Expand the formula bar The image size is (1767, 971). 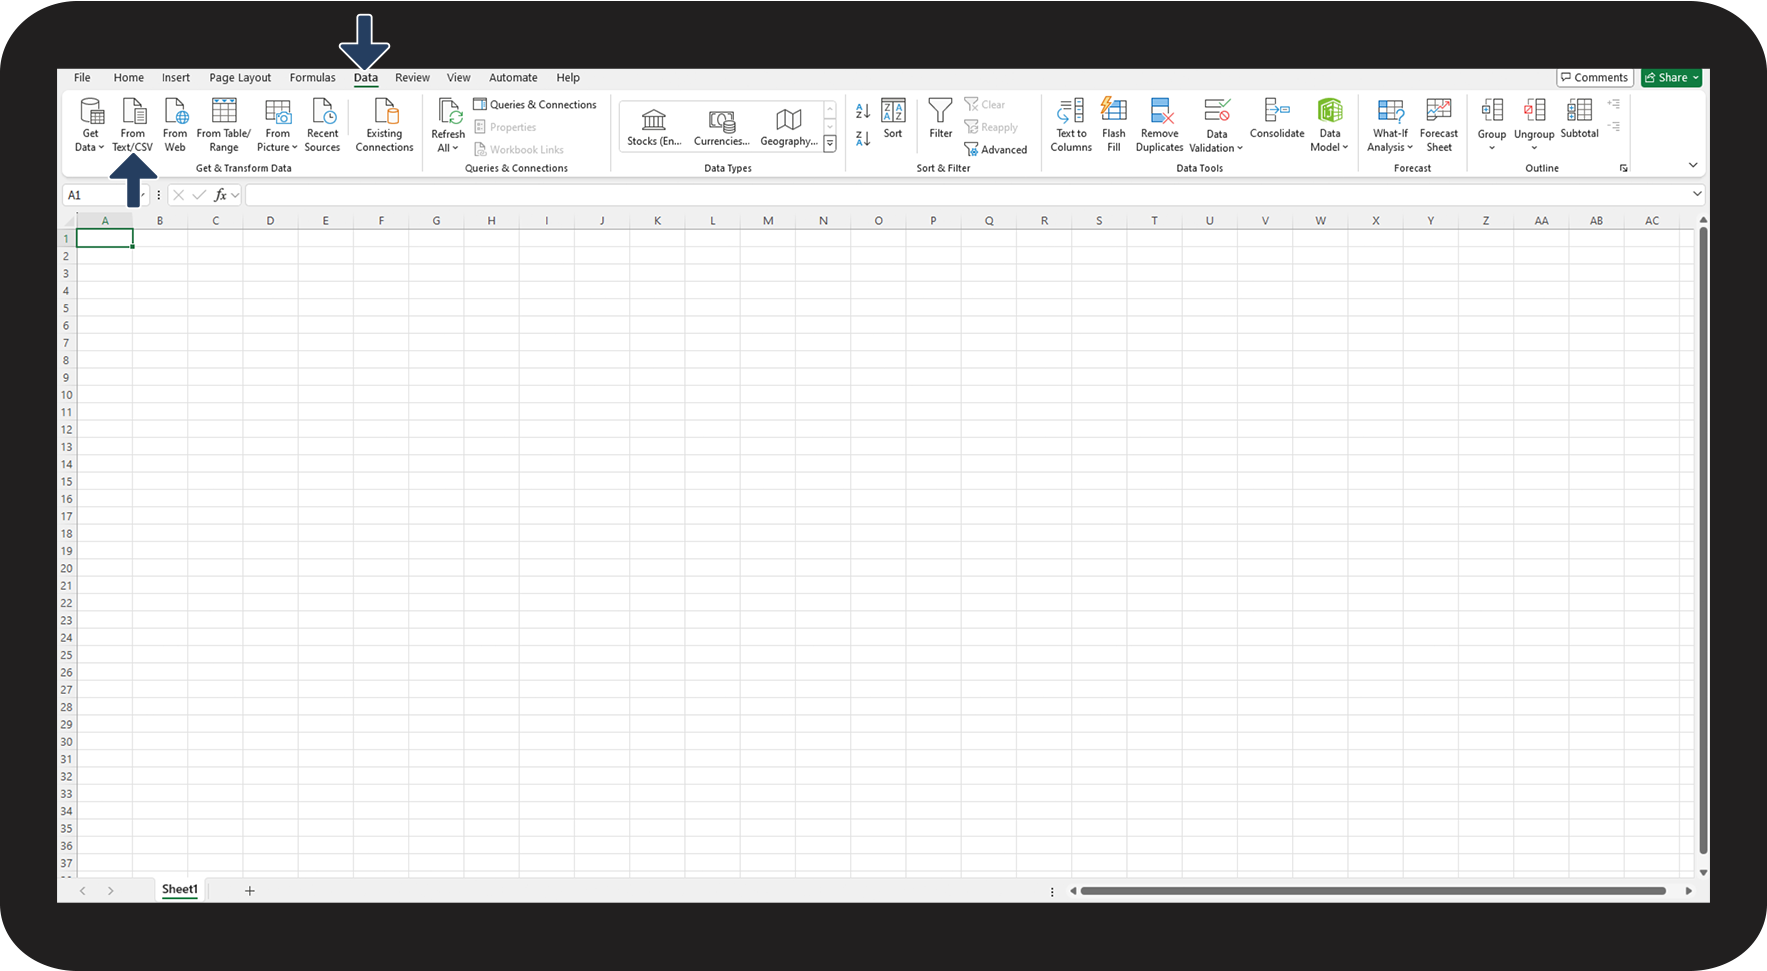[1697, 194]
